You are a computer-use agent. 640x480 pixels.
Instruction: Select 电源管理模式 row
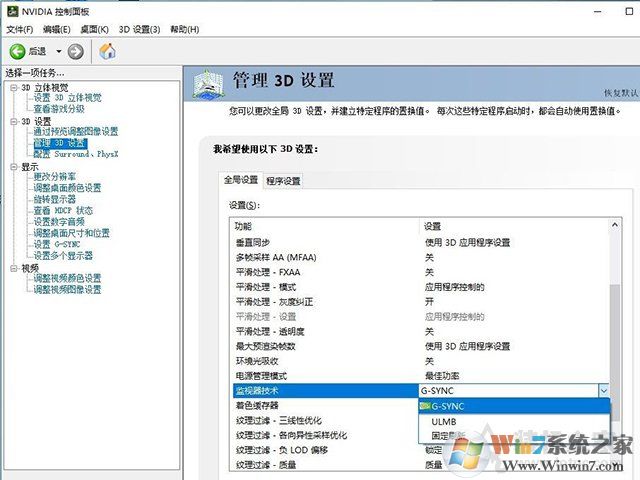(x=420, y=376)
